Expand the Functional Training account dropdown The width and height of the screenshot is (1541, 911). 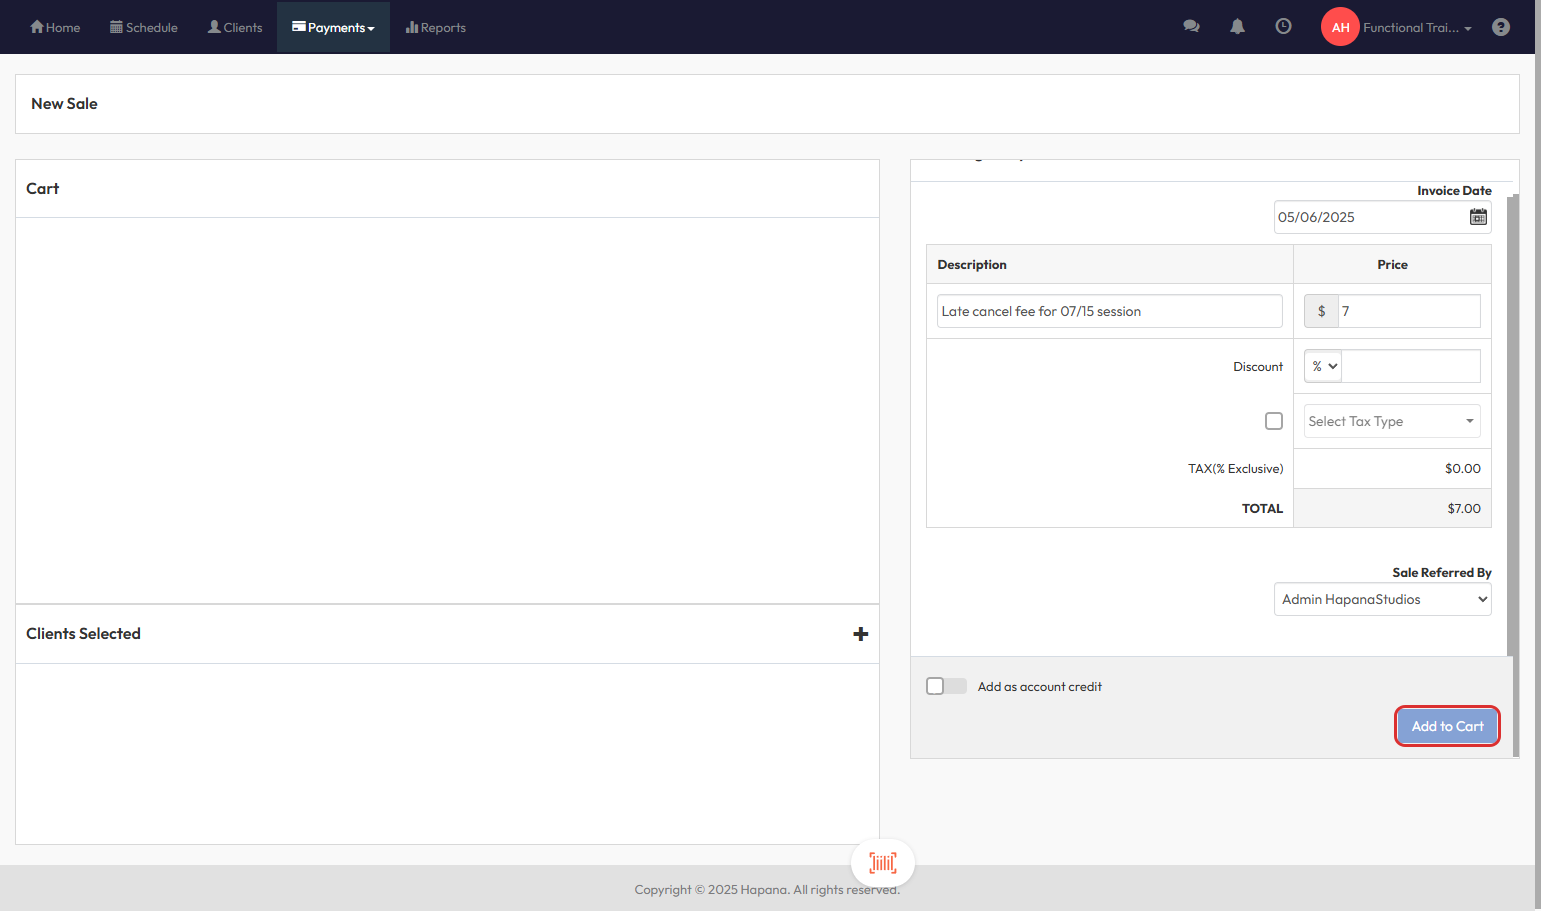pyautogui.click(x=1417, y=27)
